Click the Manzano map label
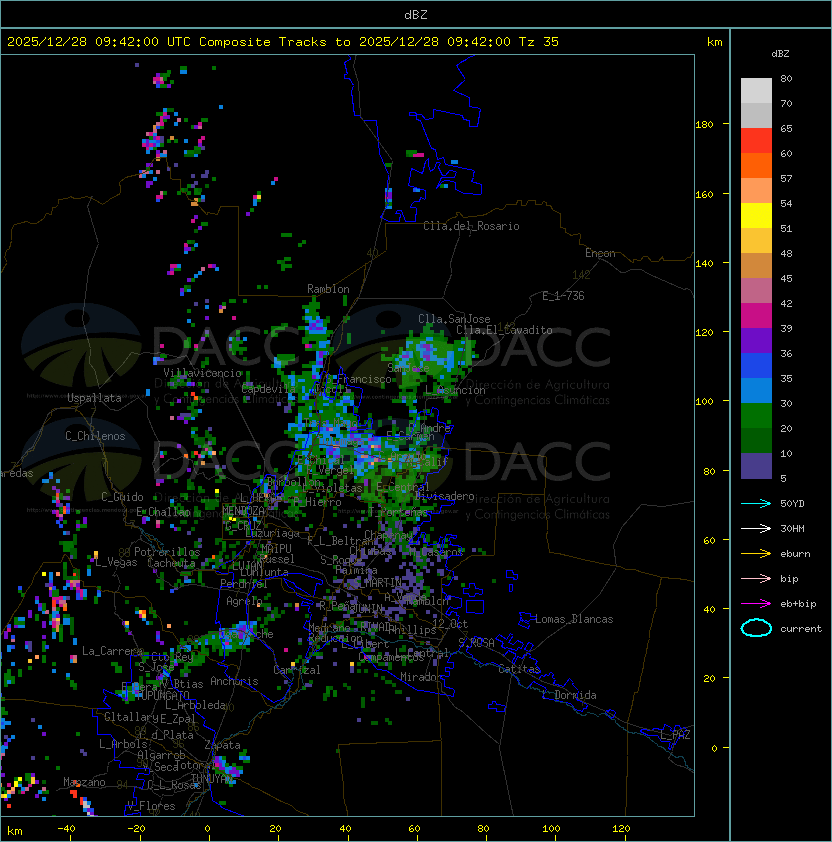Image resolution: width=832 pixels, height=842 pixels. pyautogui.click(x=84, y=782)
